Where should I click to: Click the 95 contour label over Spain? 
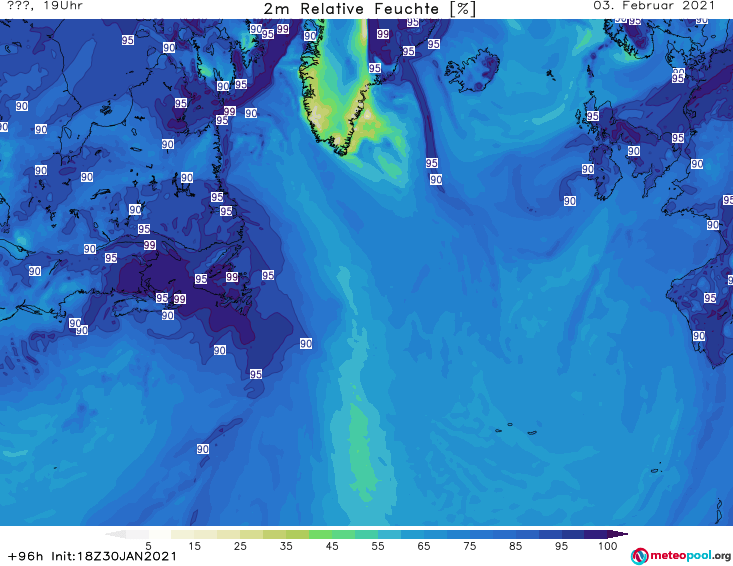coord(710,298)
